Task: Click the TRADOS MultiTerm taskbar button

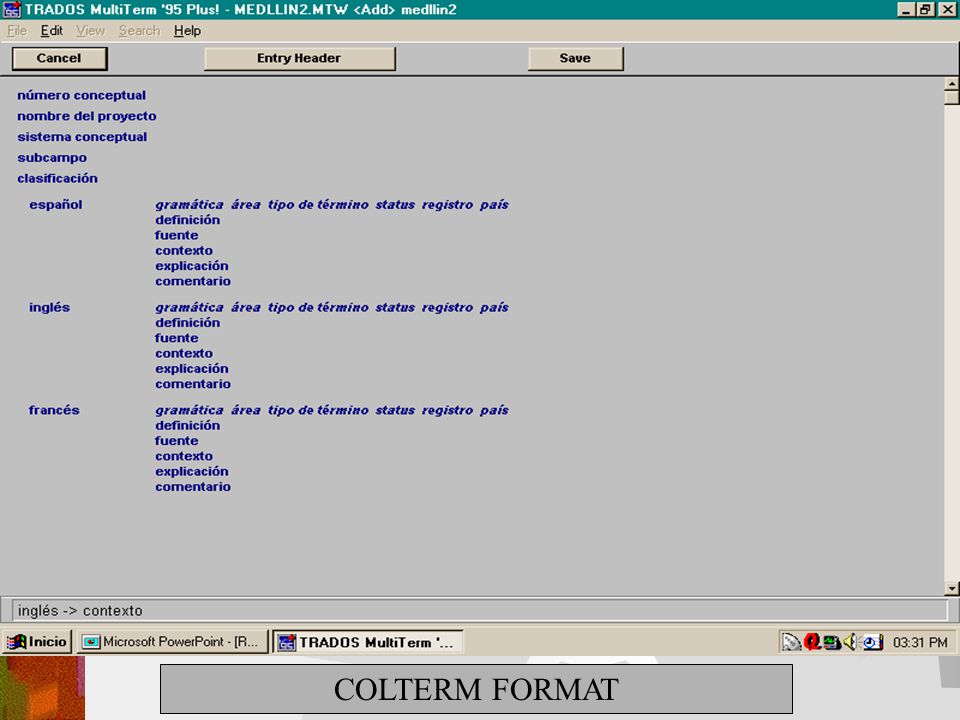Action: pyautogui.click(x=368, y=642)
